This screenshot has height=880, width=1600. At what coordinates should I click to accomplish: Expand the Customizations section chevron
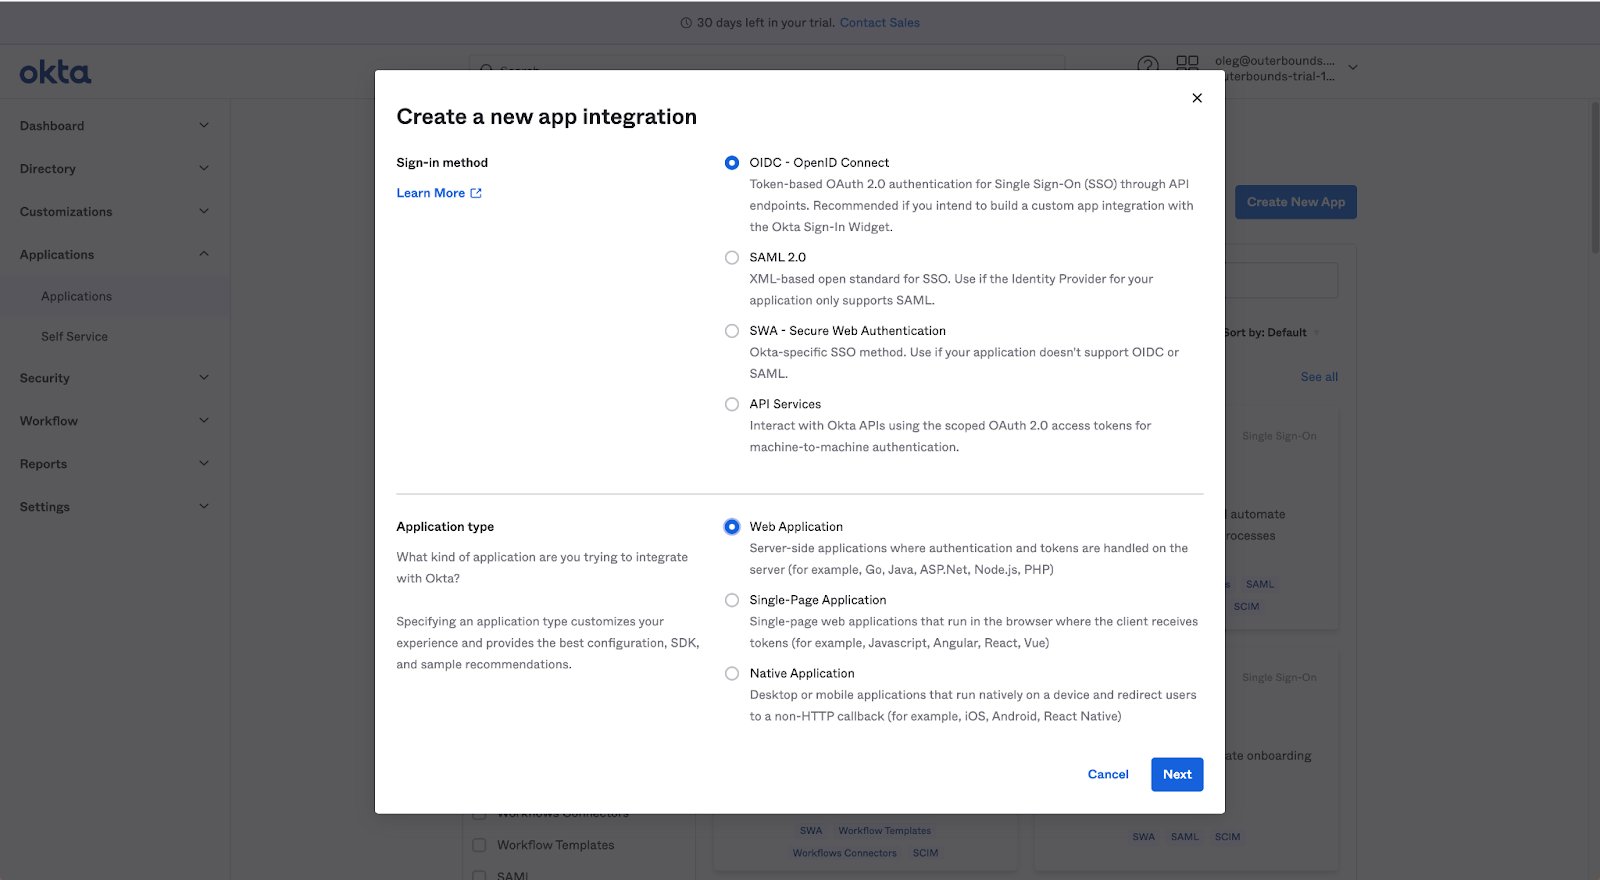point(204,211)
